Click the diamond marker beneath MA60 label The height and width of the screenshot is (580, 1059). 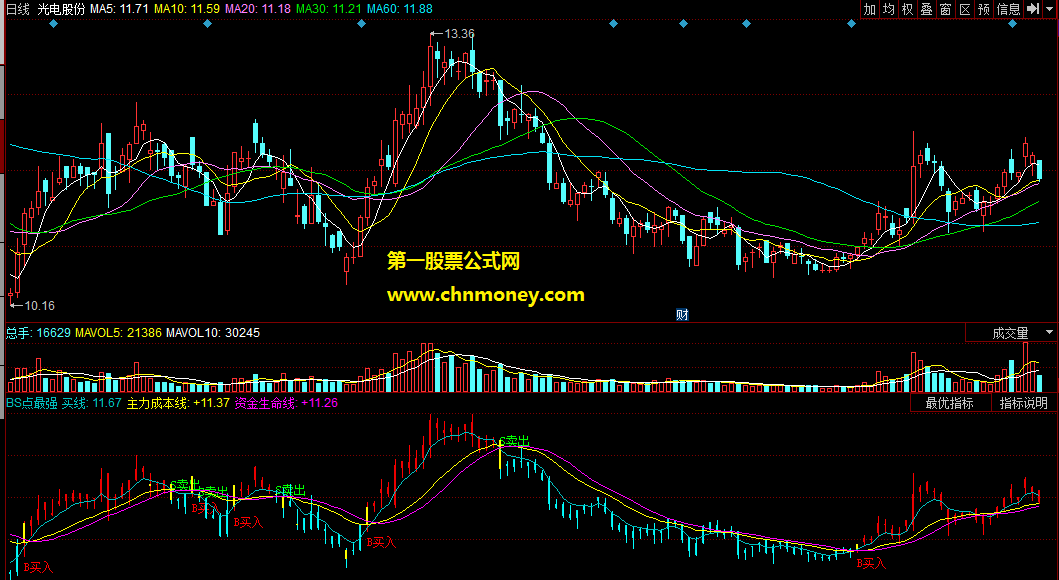[361, 24]
